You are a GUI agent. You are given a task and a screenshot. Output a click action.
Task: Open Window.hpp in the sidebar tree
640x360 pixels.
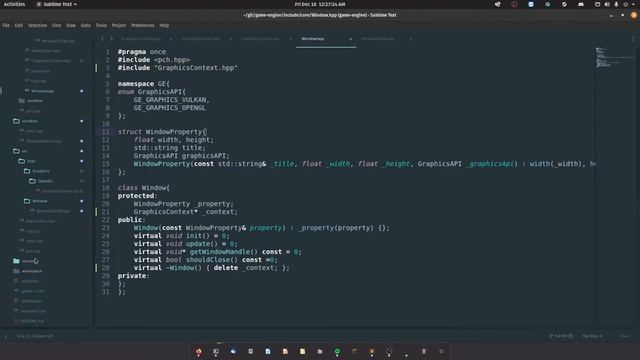pos(42,91)
